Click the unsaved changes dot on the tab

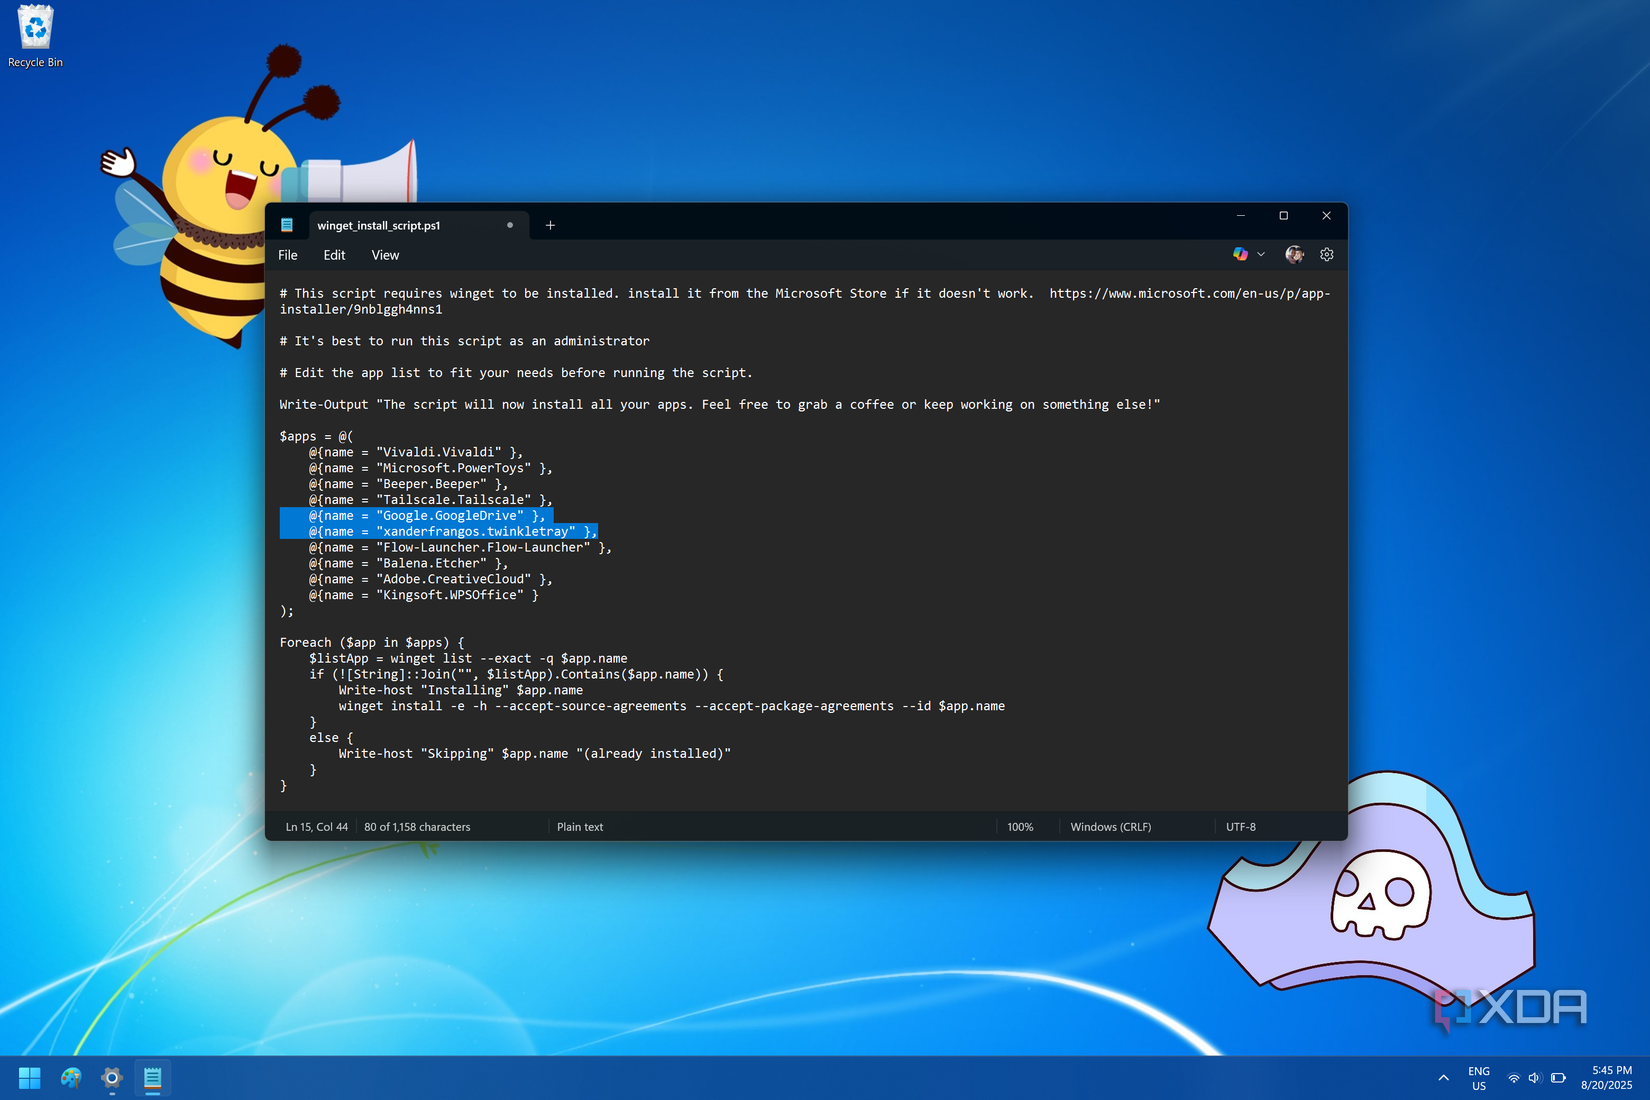click(x=510, y=225)
